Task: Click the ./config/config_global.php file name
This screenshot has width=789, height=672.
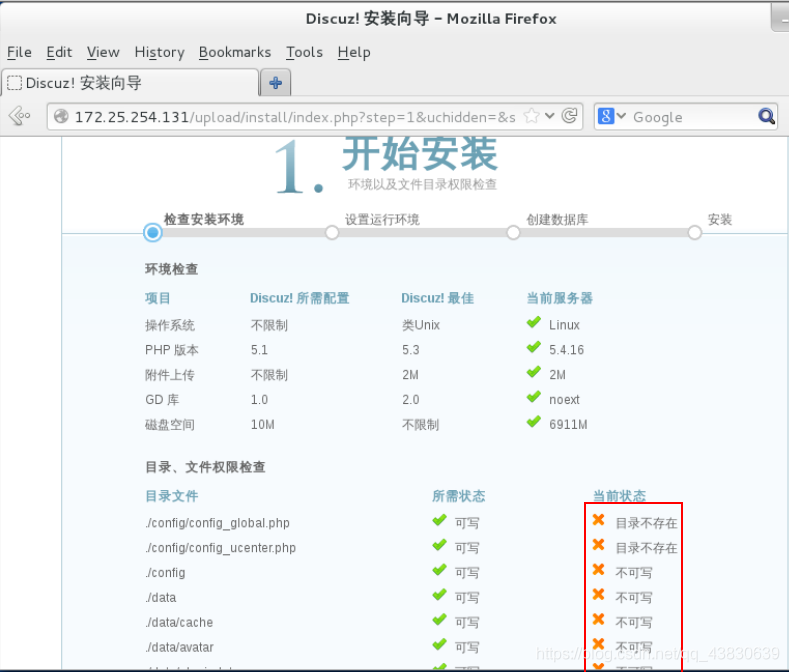Action: 217,523
